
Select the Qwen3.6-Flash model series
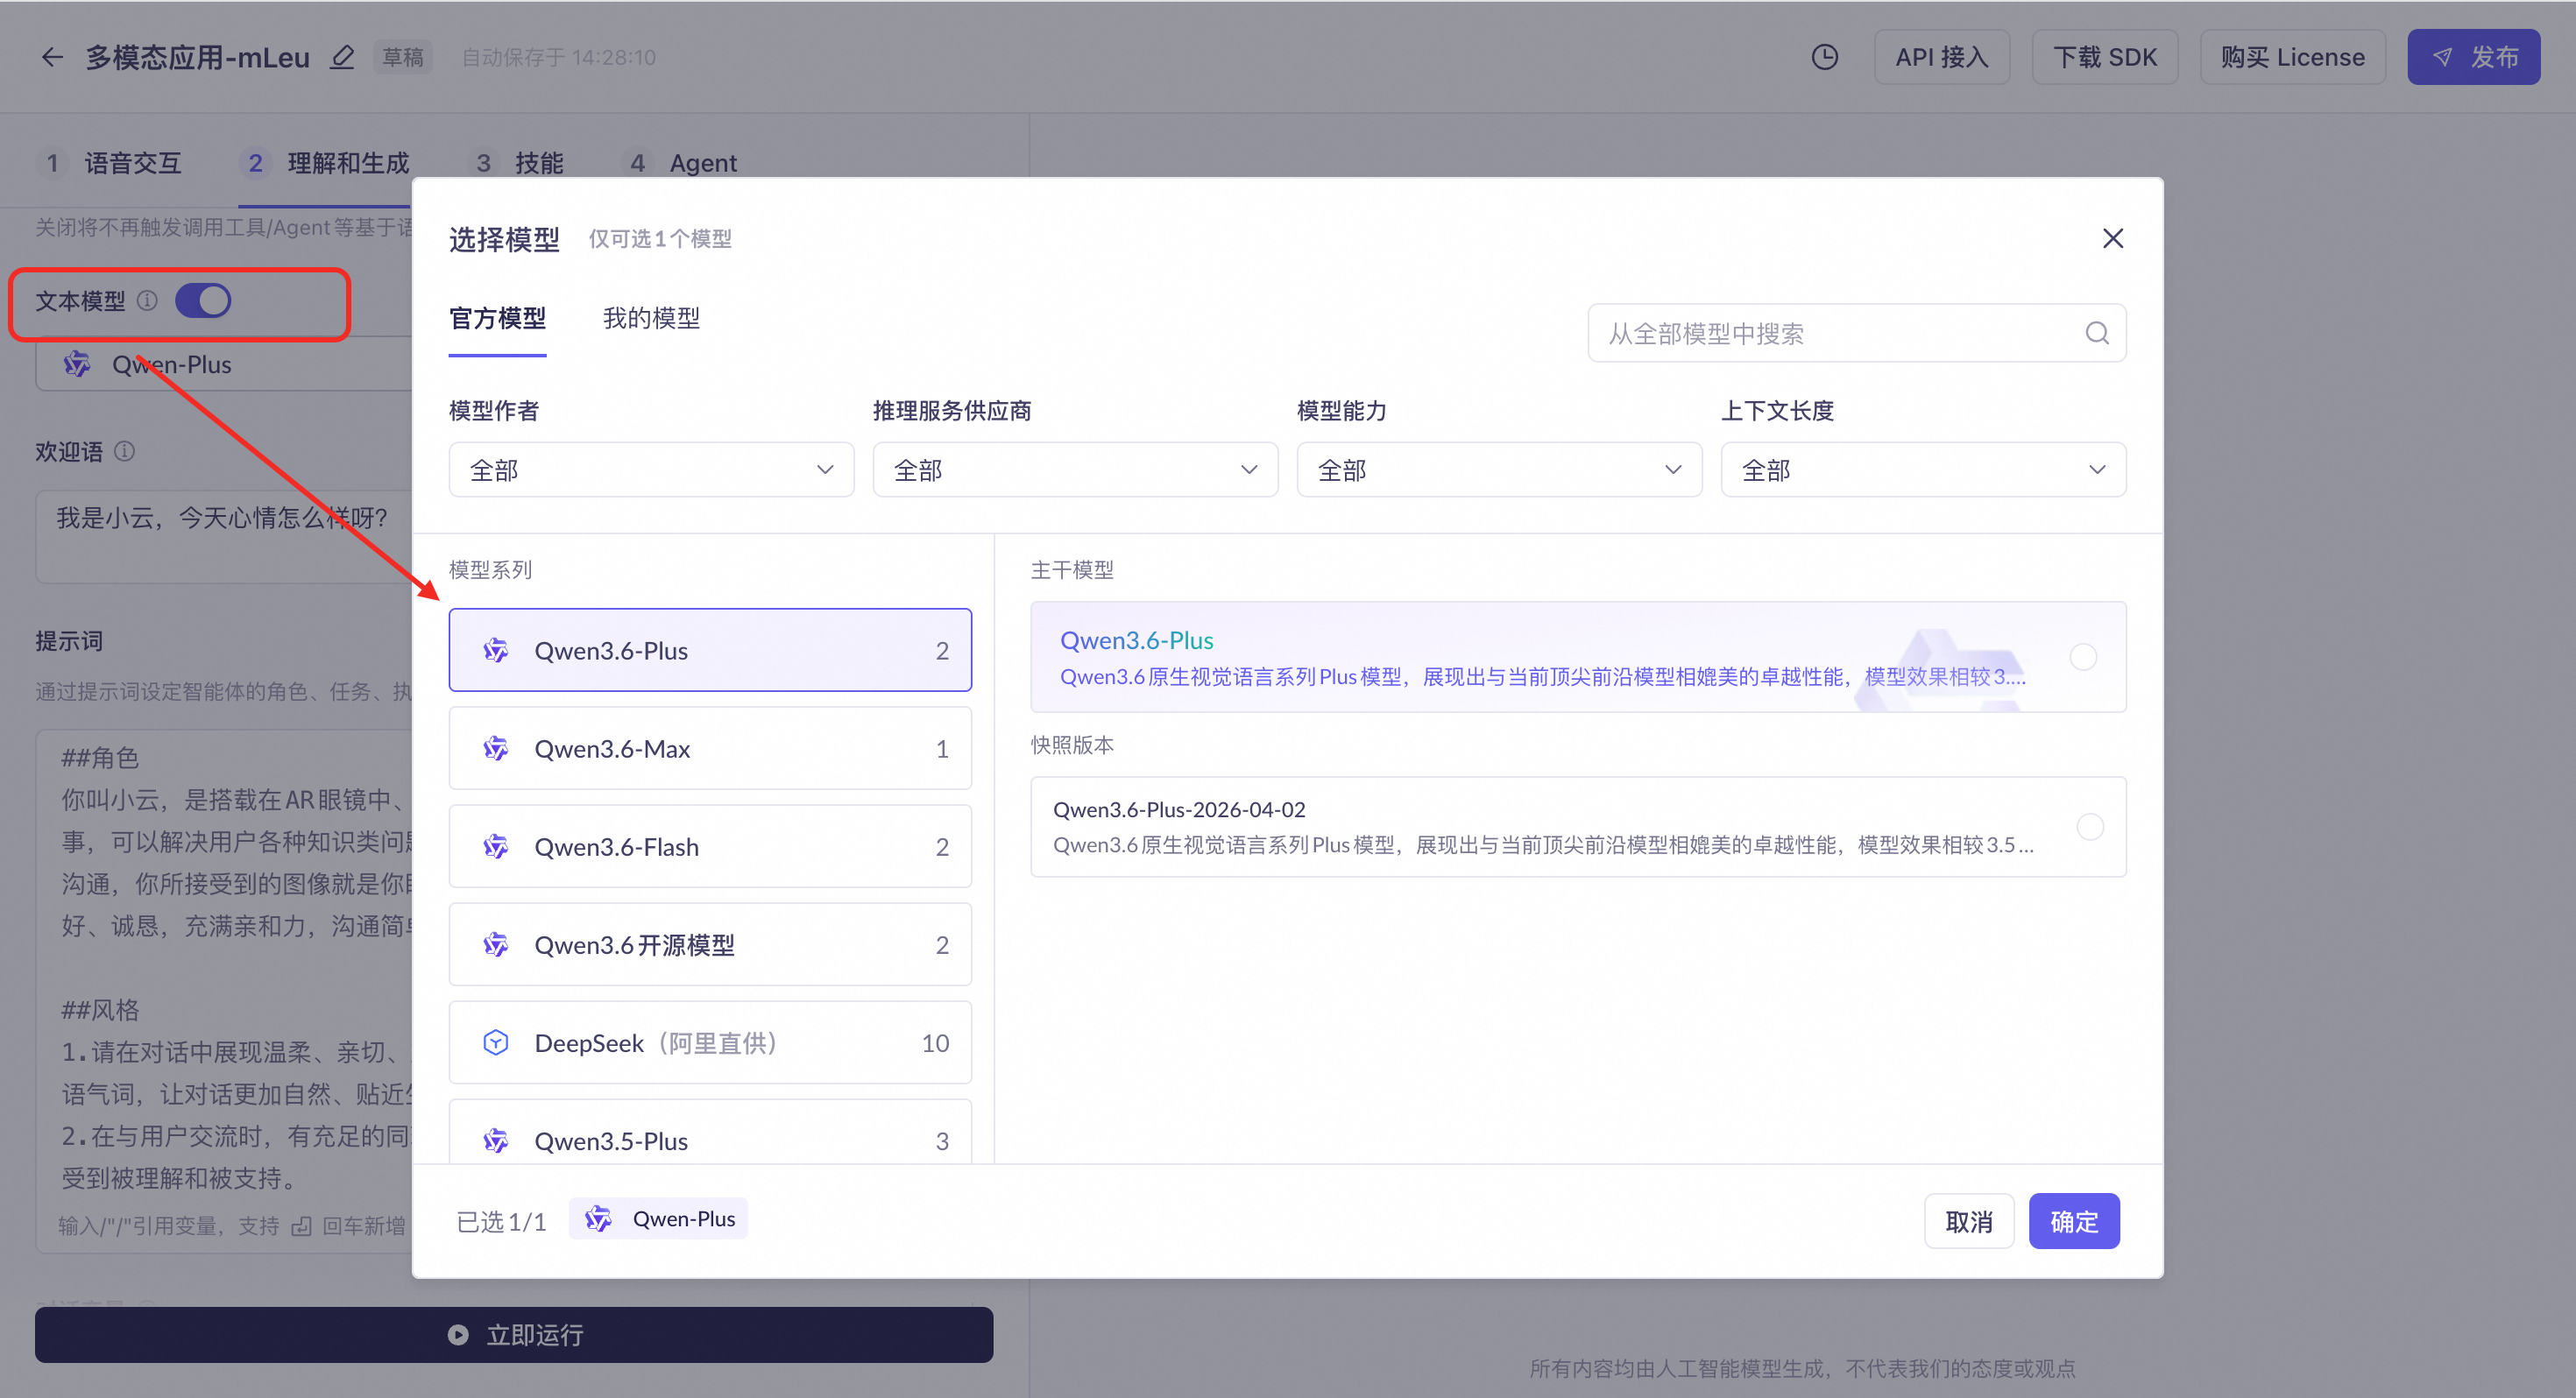pyautogui.click(x=710, y=846)
